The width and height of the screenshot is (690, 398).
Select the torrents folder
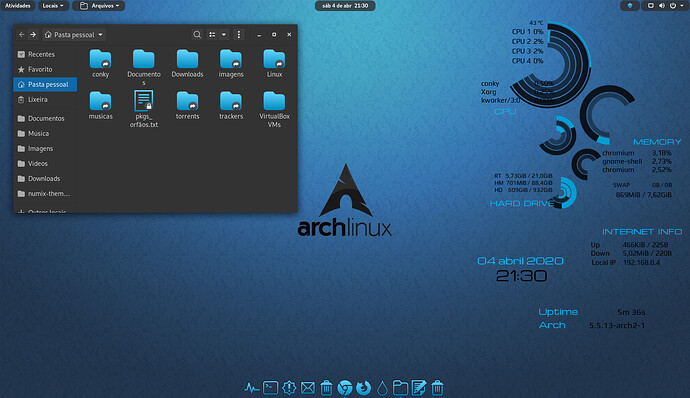point(187,105)
